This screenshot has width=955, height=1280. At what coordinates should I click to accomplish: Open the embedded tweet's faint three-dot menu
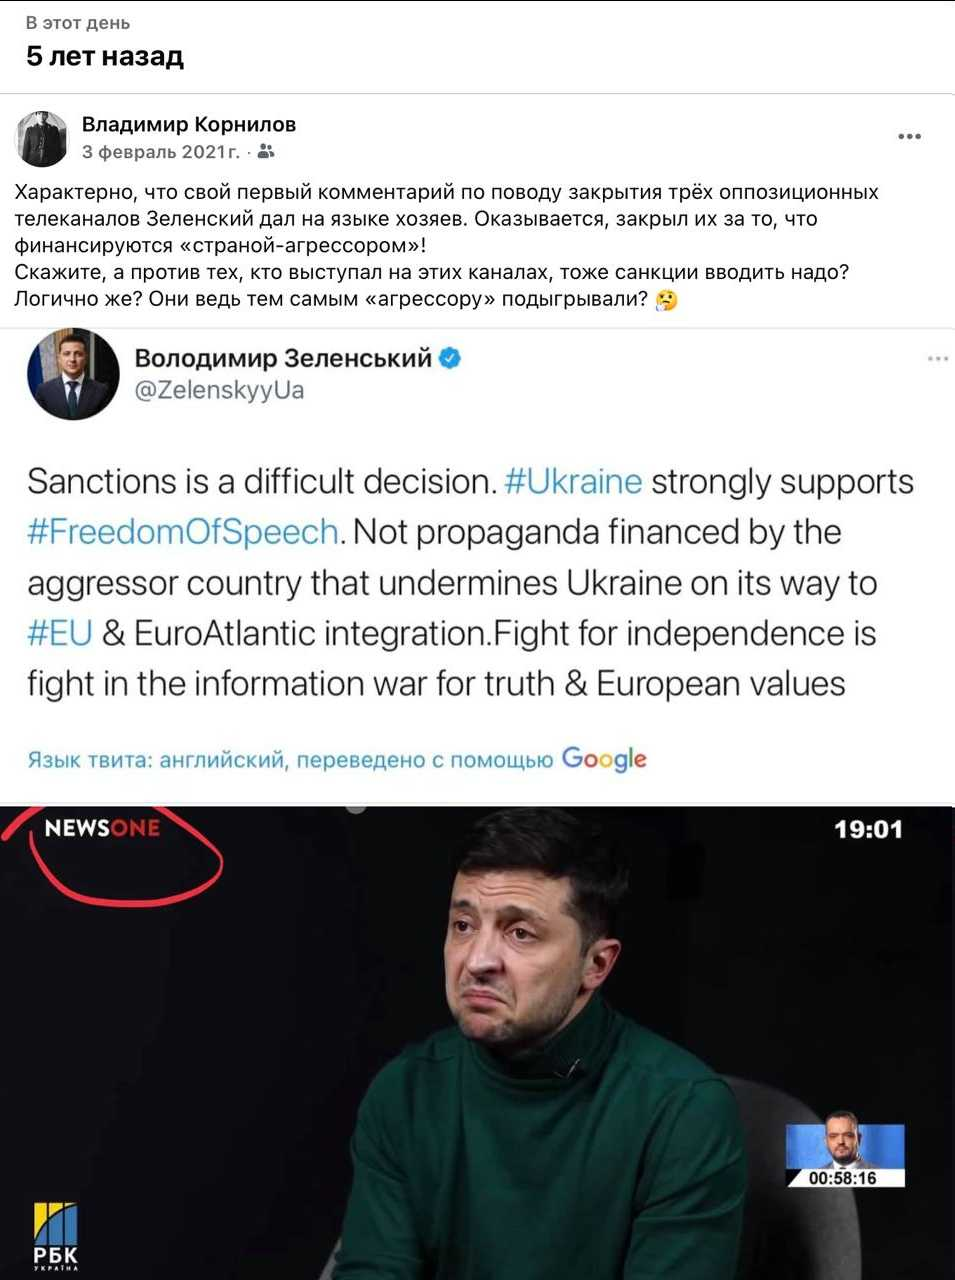(937, 358)
